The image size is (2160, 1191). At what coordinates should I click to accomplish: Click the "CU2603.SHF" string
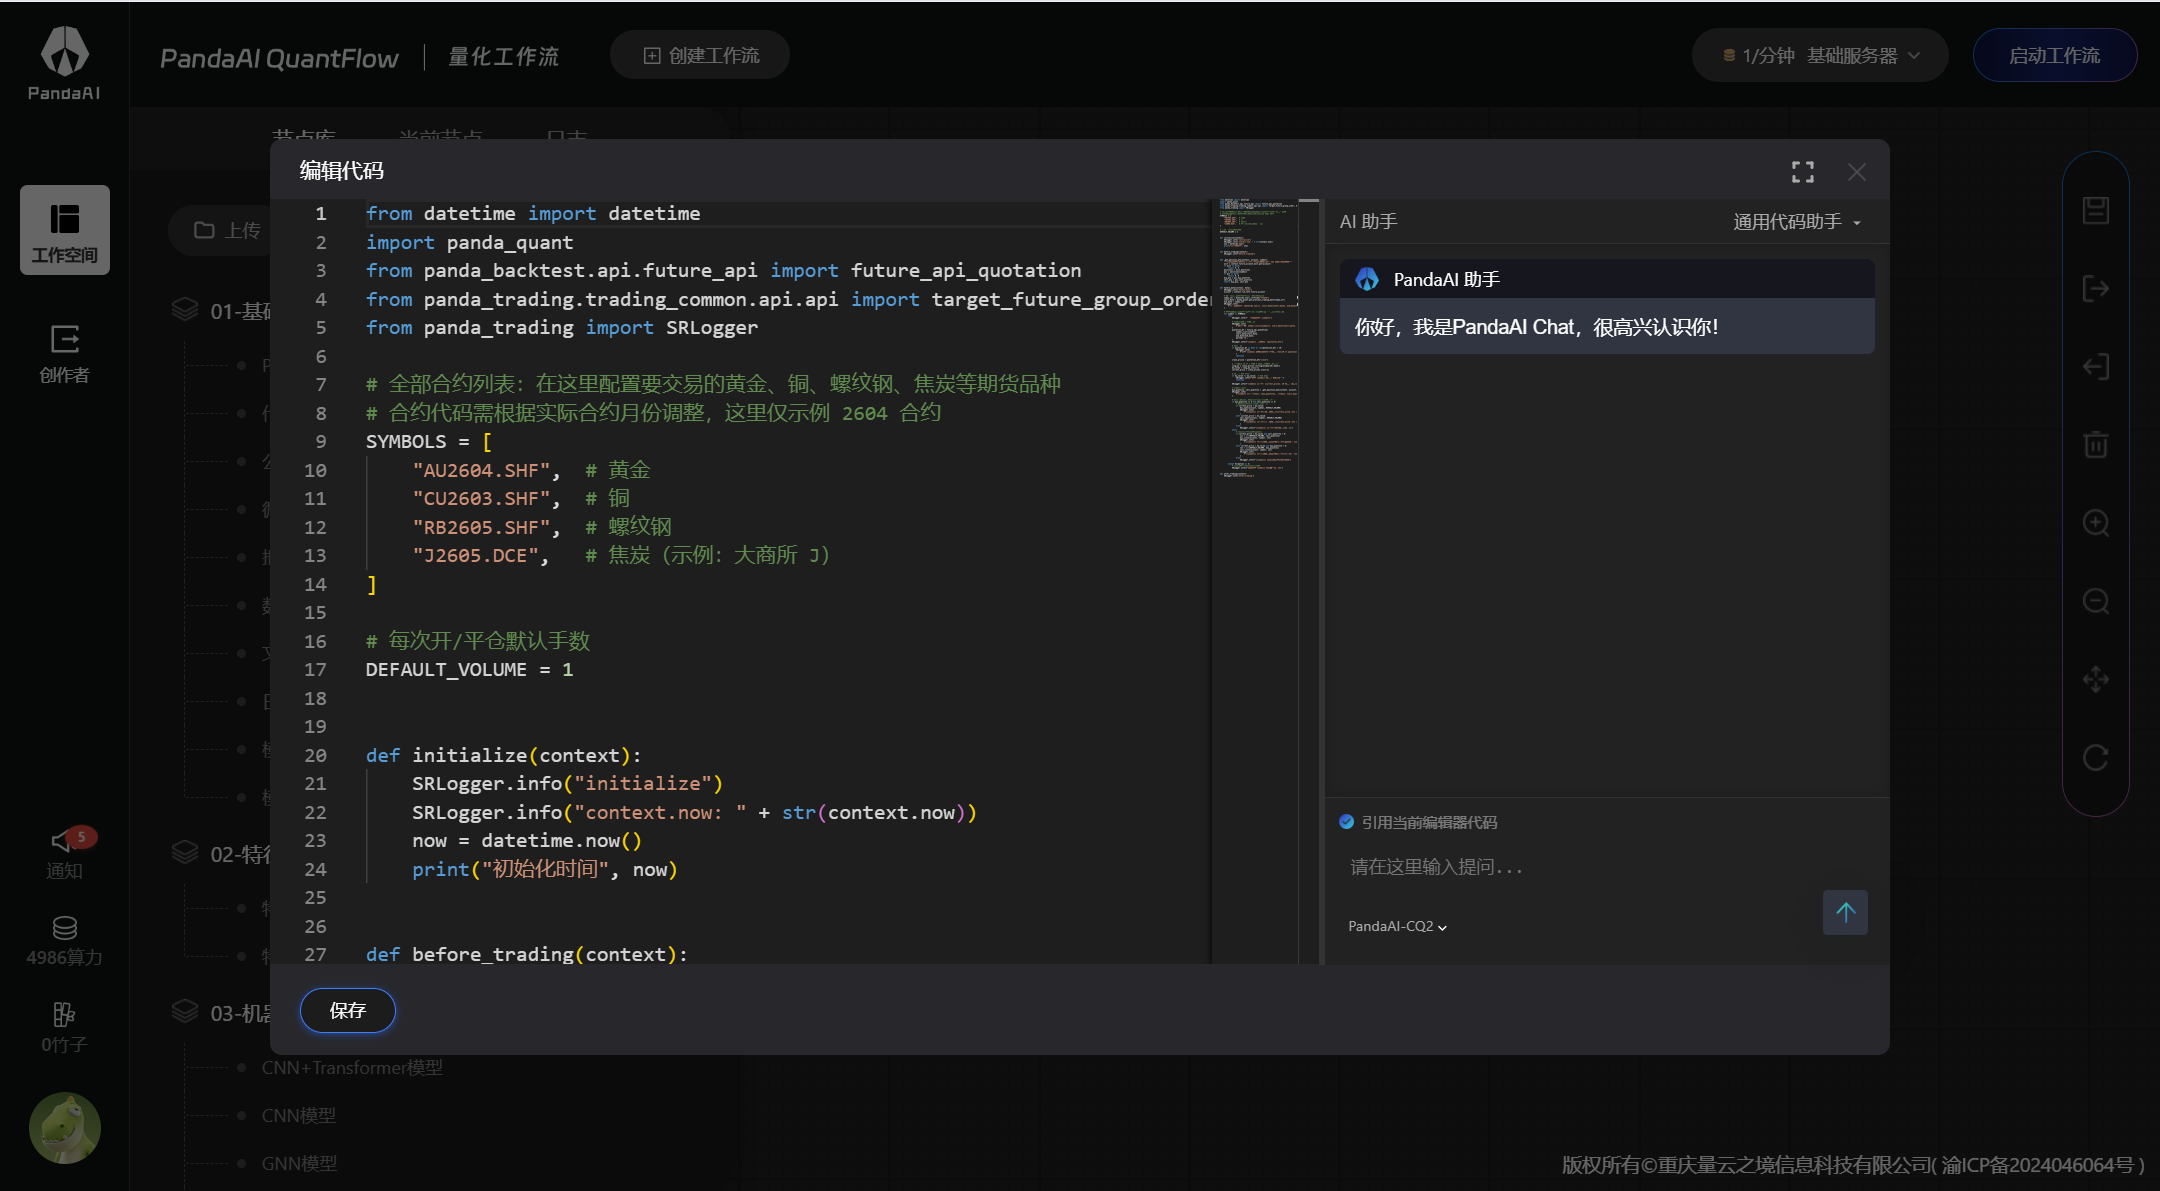pyautogui.click(x=481, y=498)
